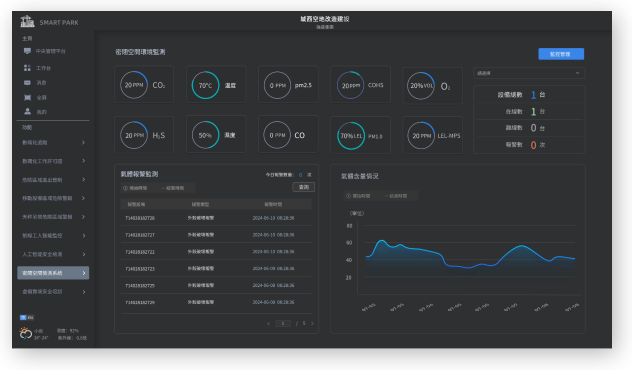Open the 消息 message icon

(27, 83)
